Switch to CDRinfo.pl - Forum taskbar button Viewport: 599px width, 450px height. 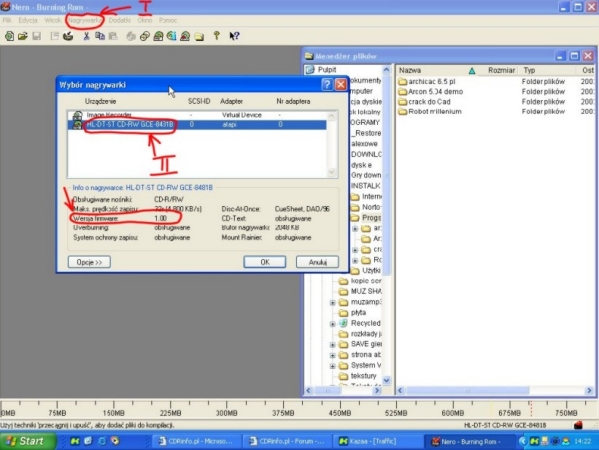pos(287,441)
